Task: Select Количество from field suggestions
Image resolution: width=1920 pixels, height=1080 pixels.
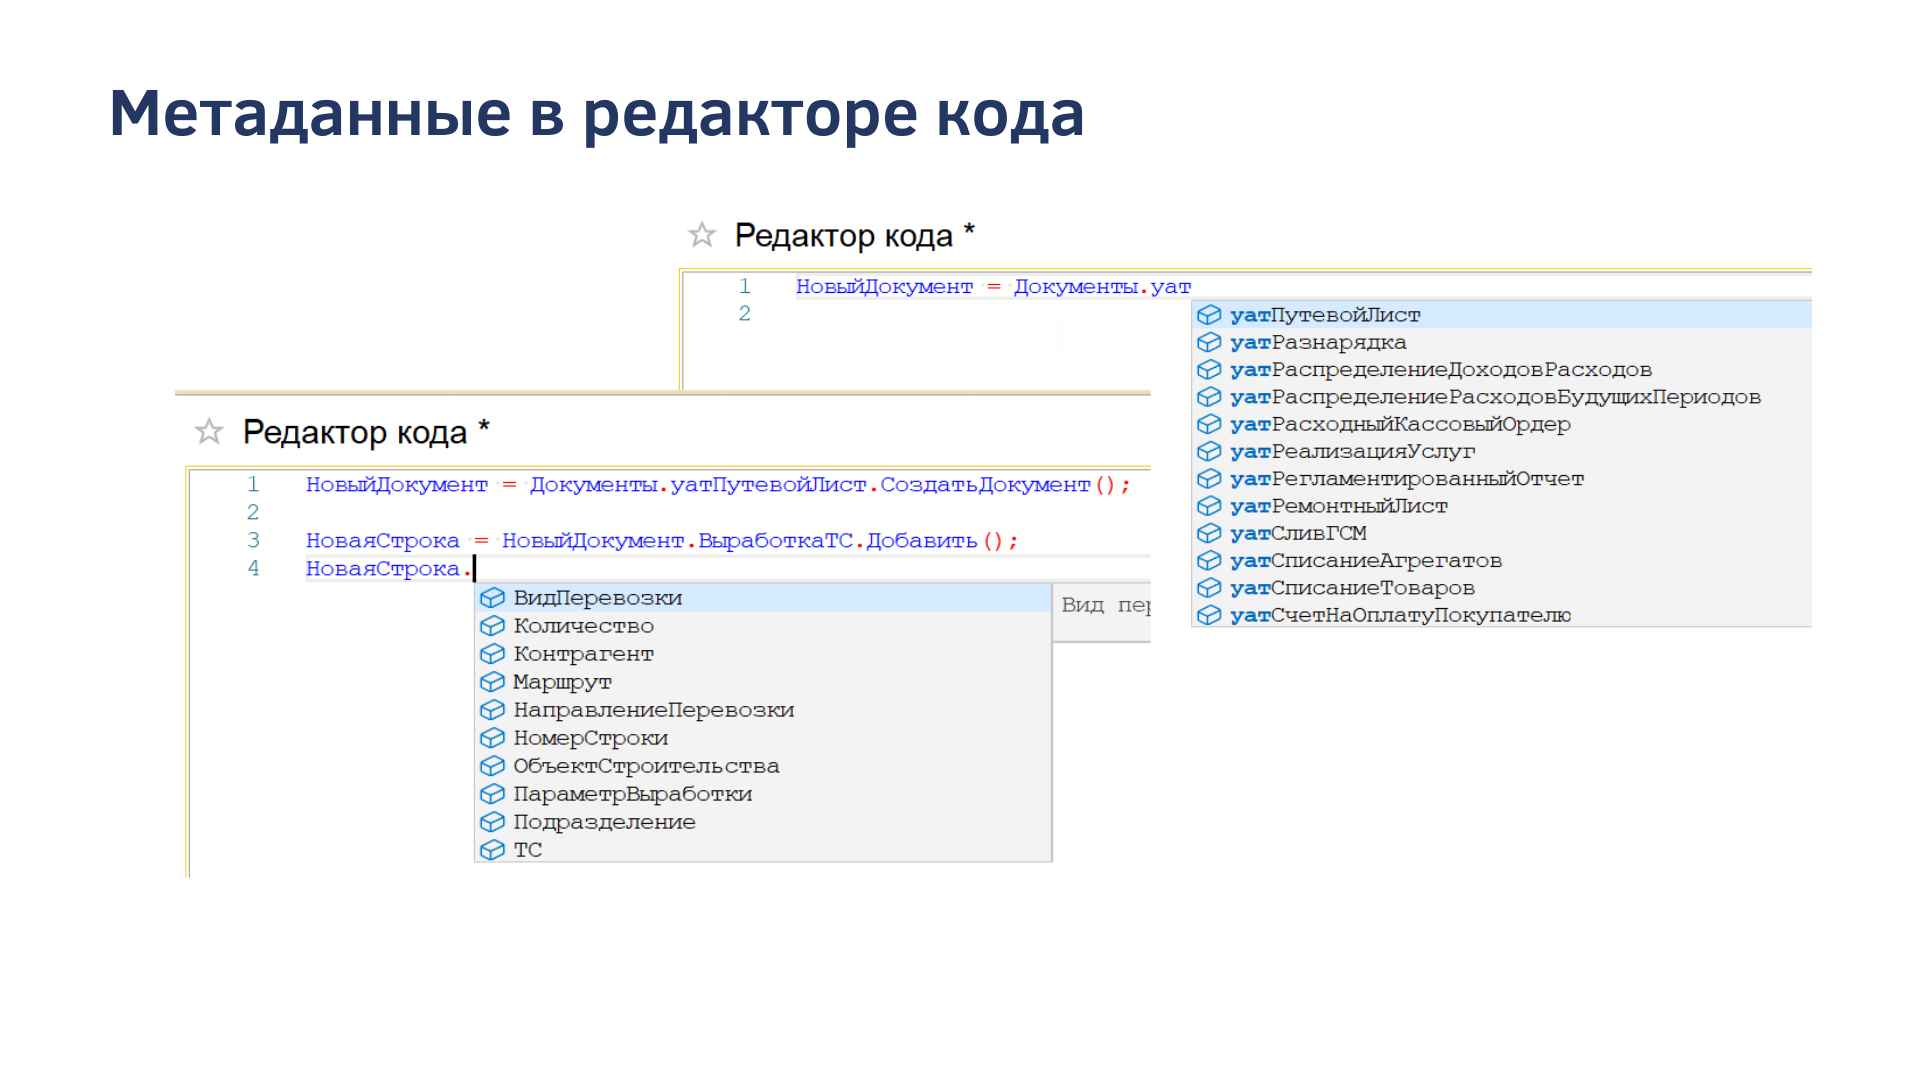Action: [x=583, y=626]
